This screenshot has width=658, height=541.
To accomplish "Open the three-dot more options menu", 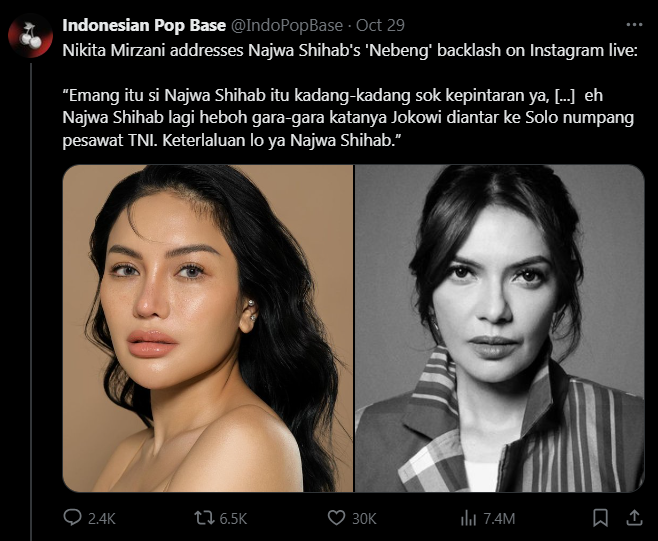I will point(634,25).
